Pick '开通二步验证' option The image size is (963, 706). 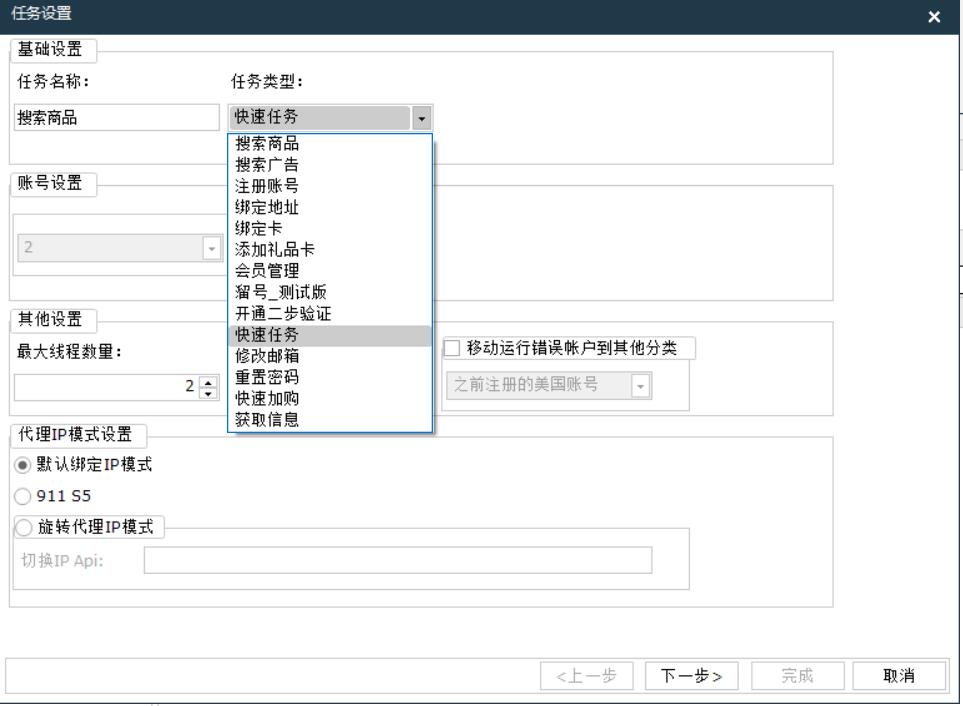pos(283,313)
